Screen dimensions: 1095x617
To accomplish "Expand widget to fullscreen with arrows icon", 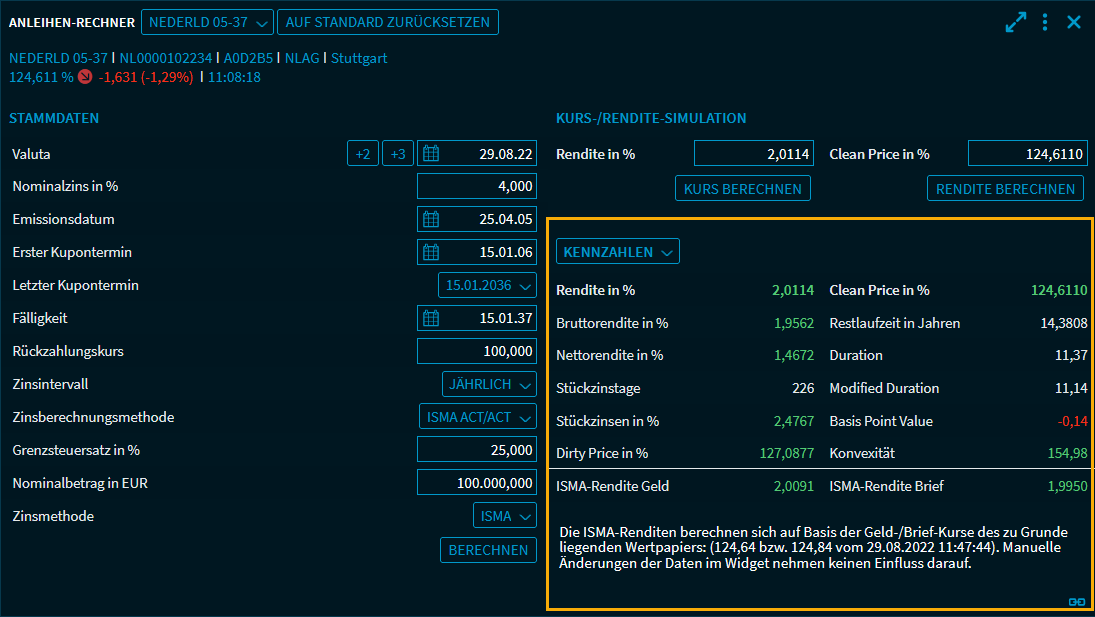I will pos(1016,22).
